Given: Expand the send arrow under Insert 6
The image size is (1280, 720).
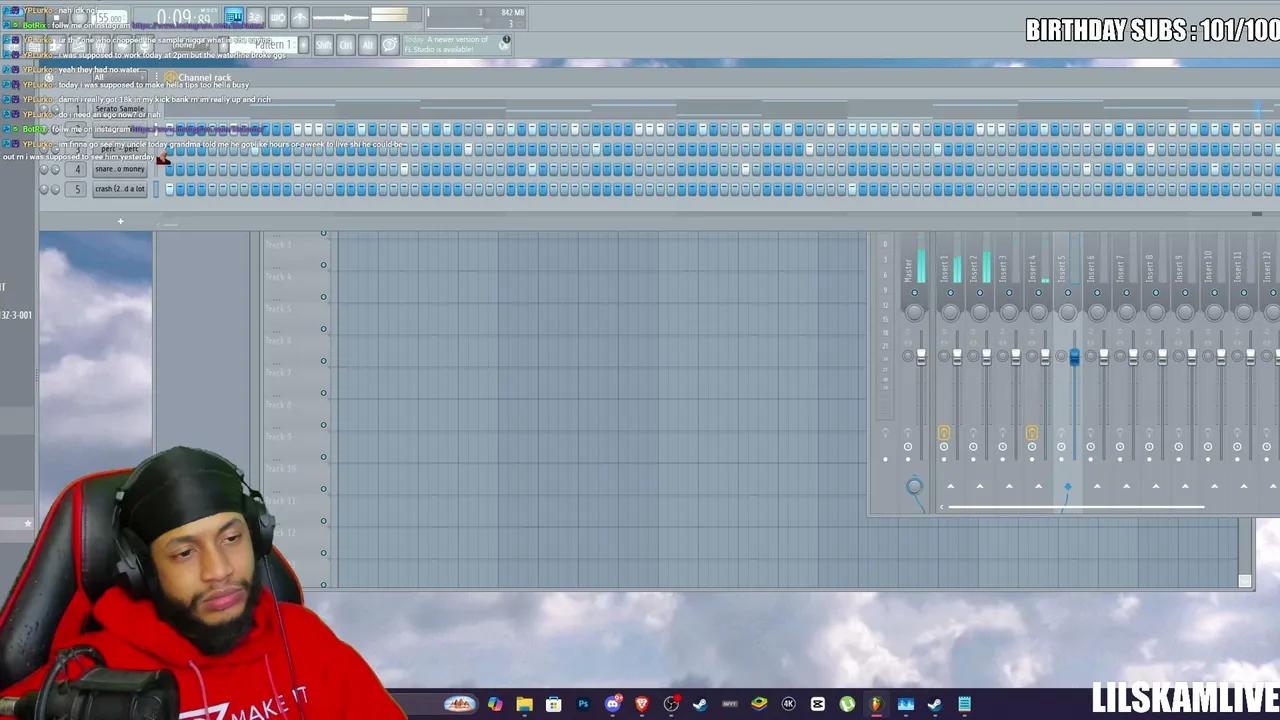Looking at the screenshot, I should coord(1098,486).
